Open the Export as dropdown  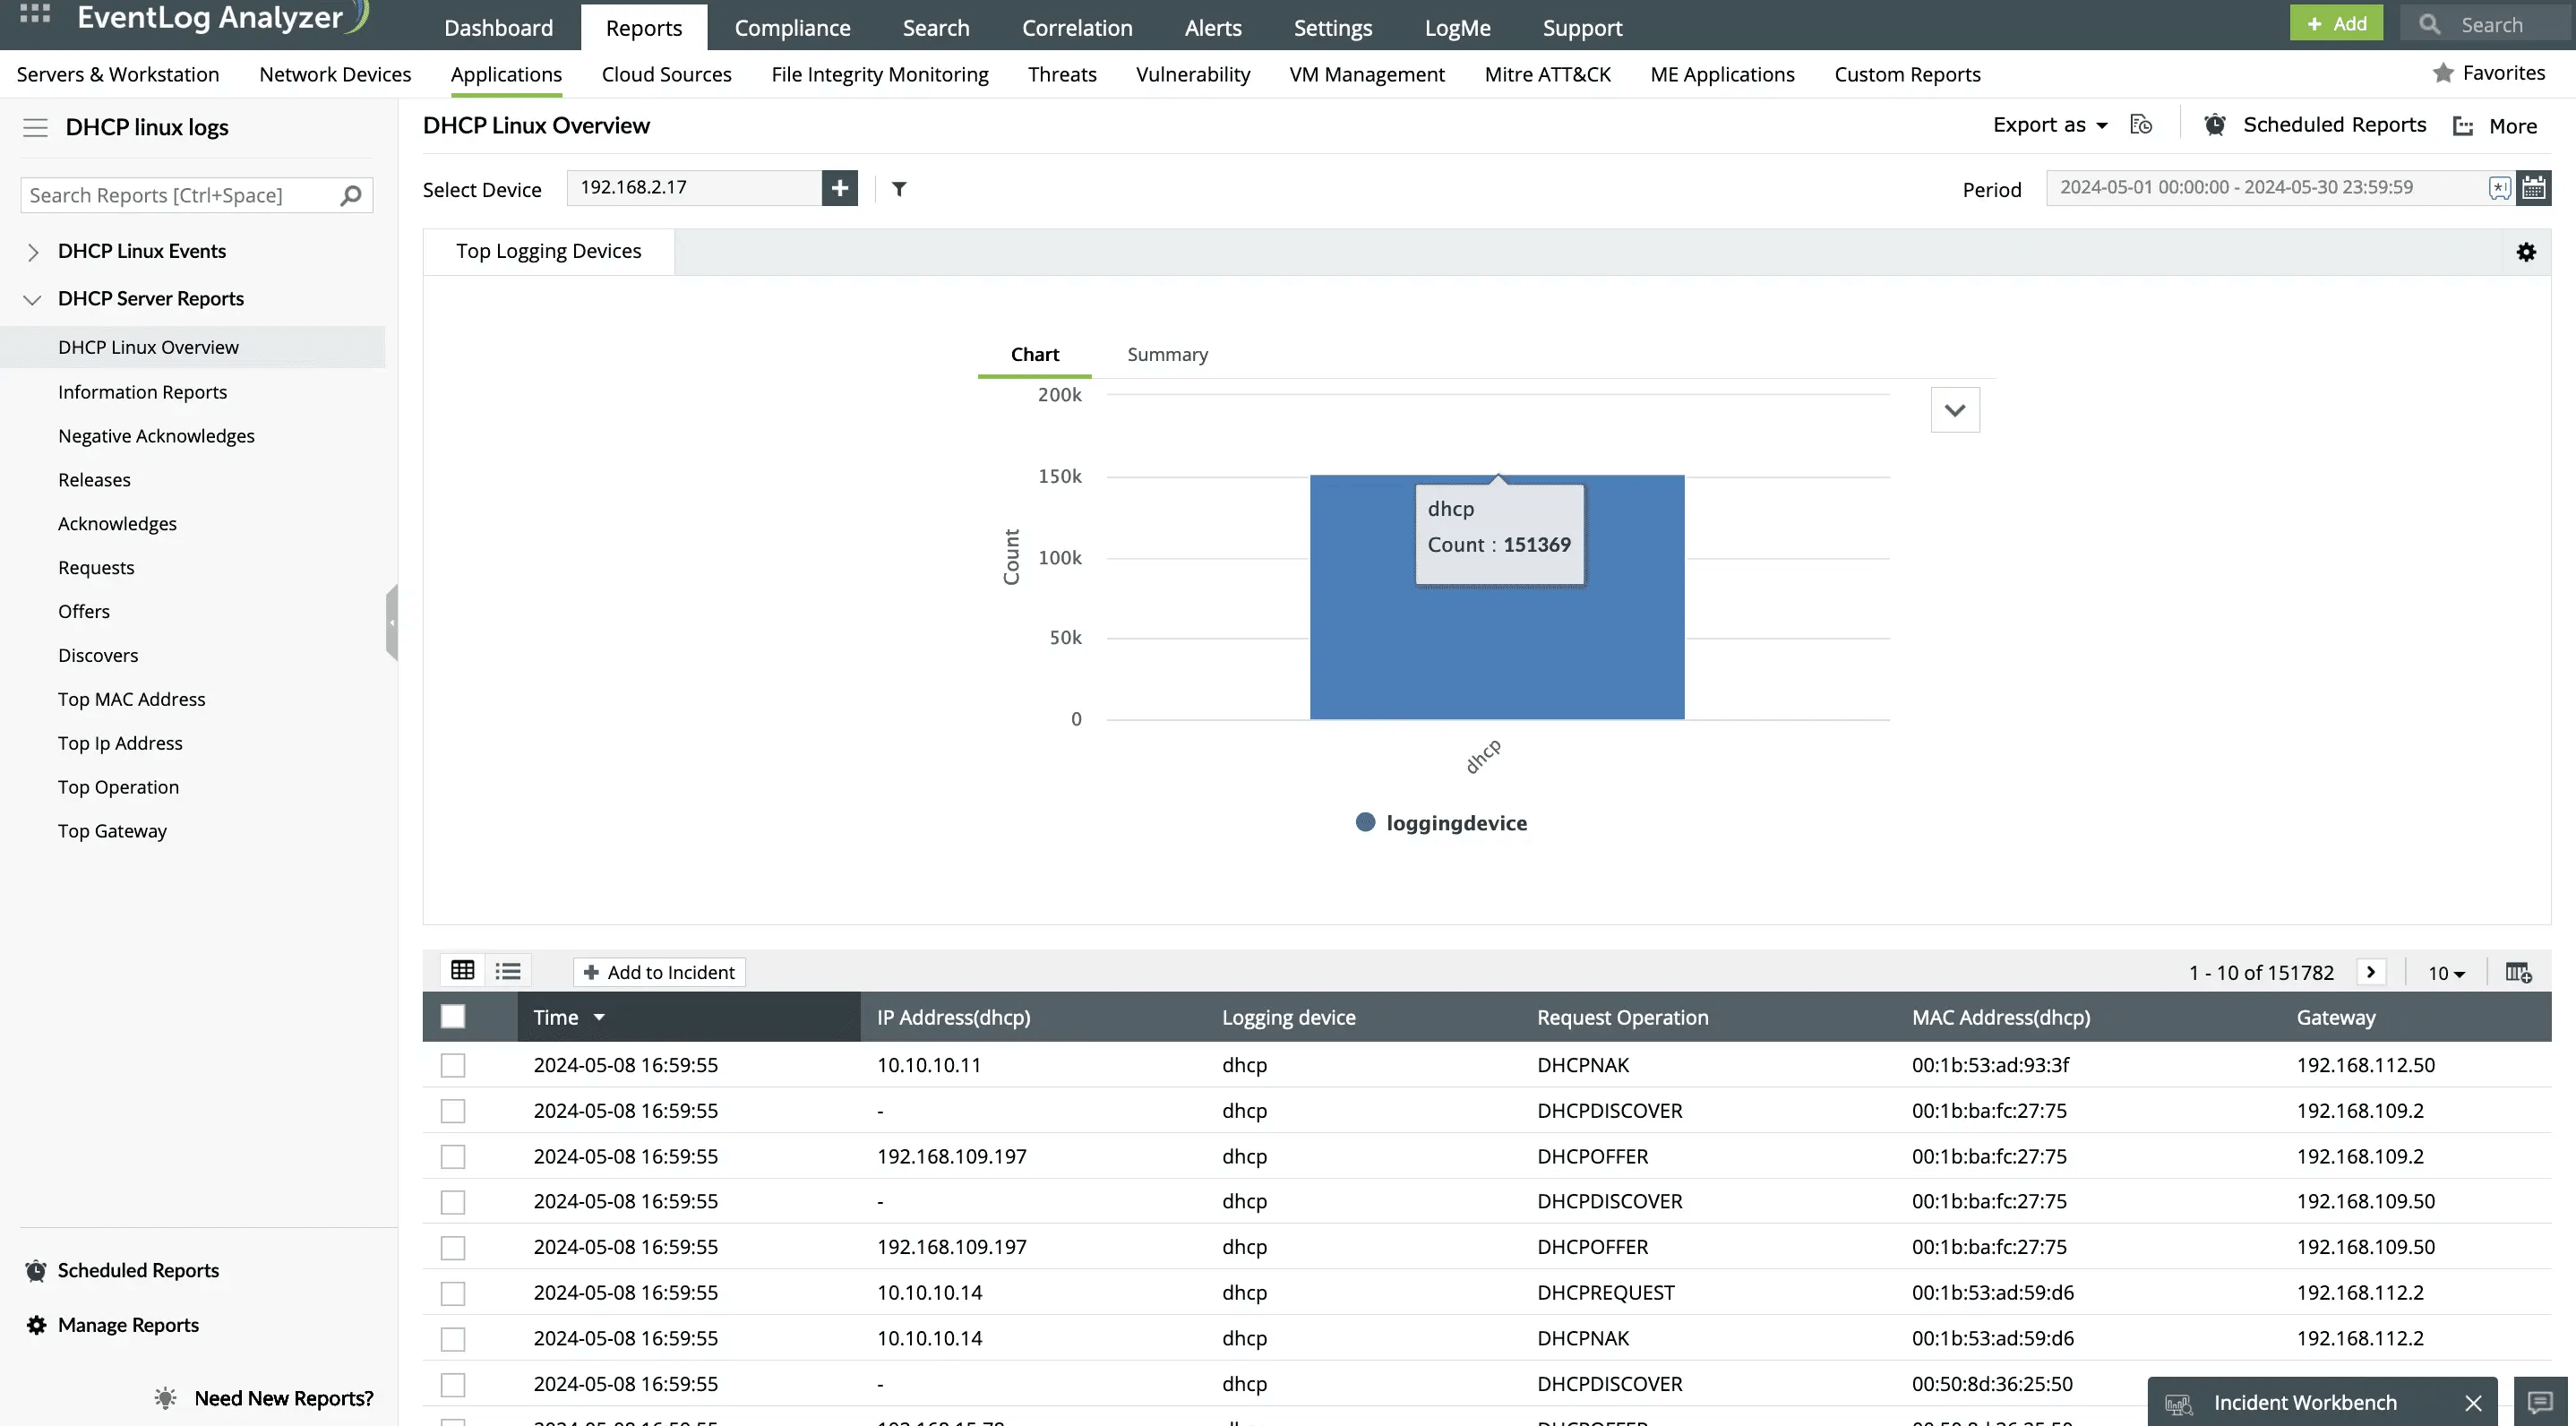2050,125
